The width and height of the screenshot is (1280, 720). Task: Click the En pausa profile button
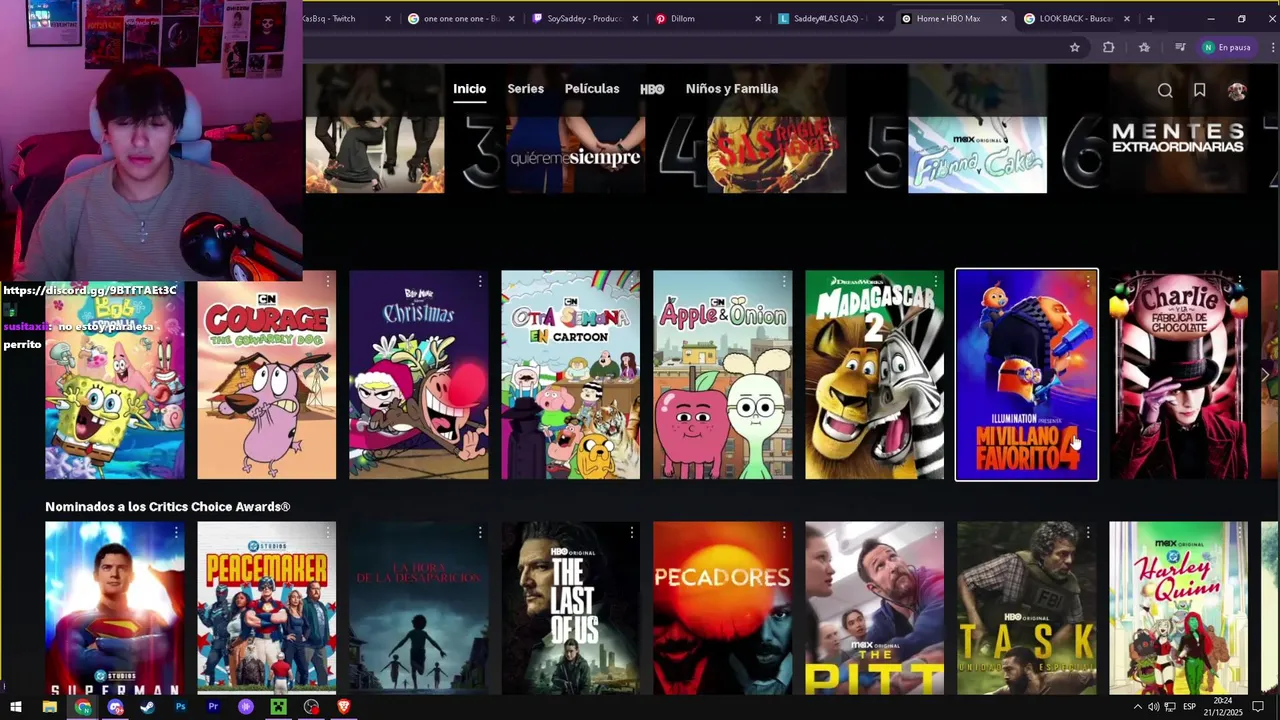1226,47
